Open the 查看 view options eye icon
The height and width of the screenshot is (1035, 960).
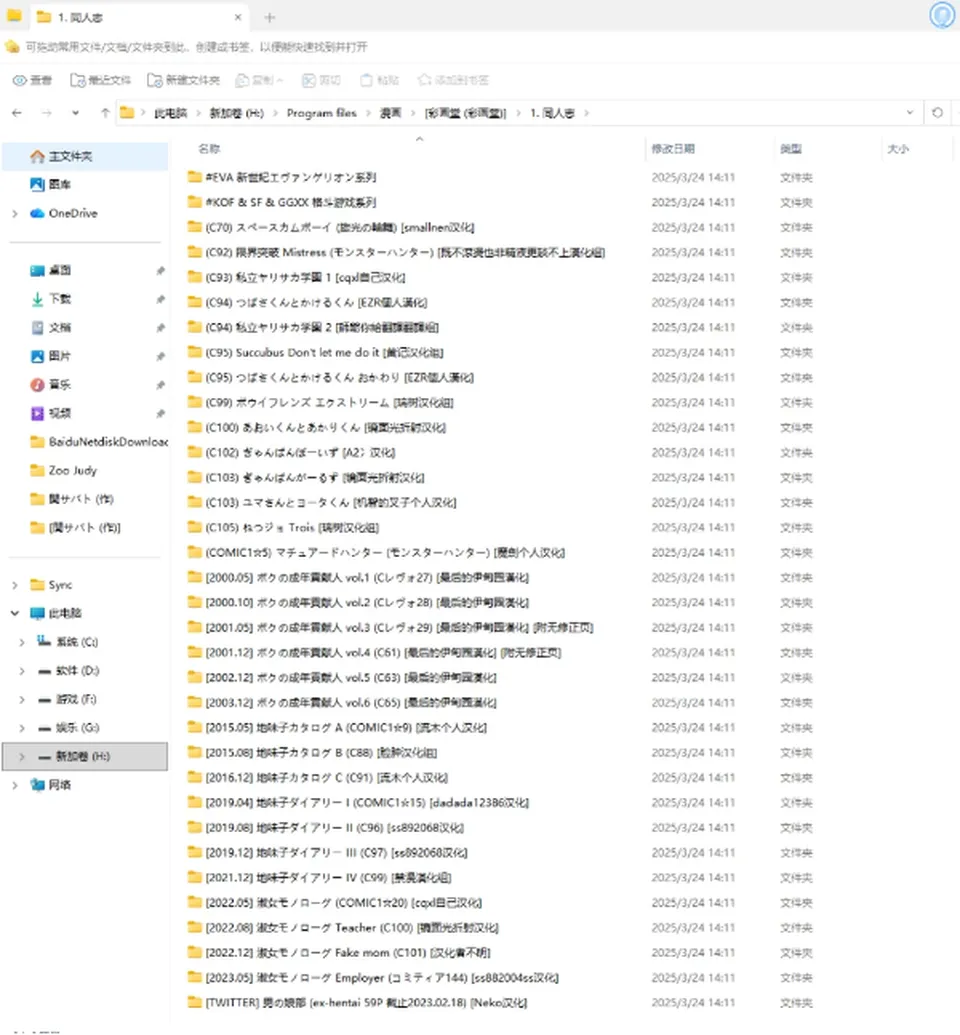[20, 81]
